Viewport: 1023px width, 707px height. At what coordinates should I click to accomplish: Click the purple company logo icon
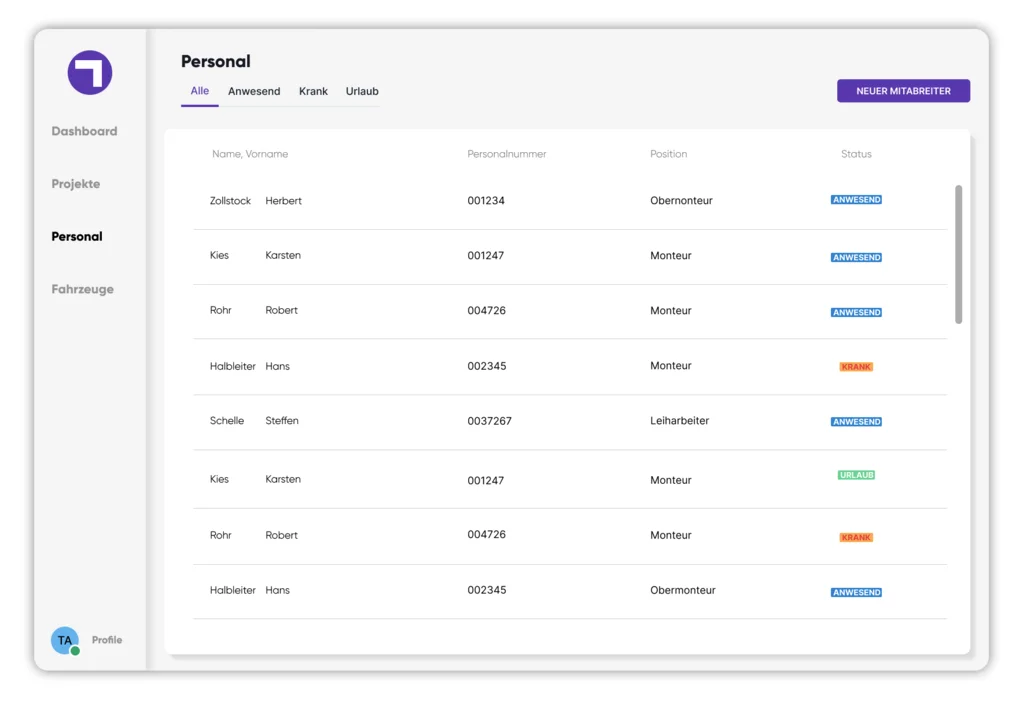point(90,72)
